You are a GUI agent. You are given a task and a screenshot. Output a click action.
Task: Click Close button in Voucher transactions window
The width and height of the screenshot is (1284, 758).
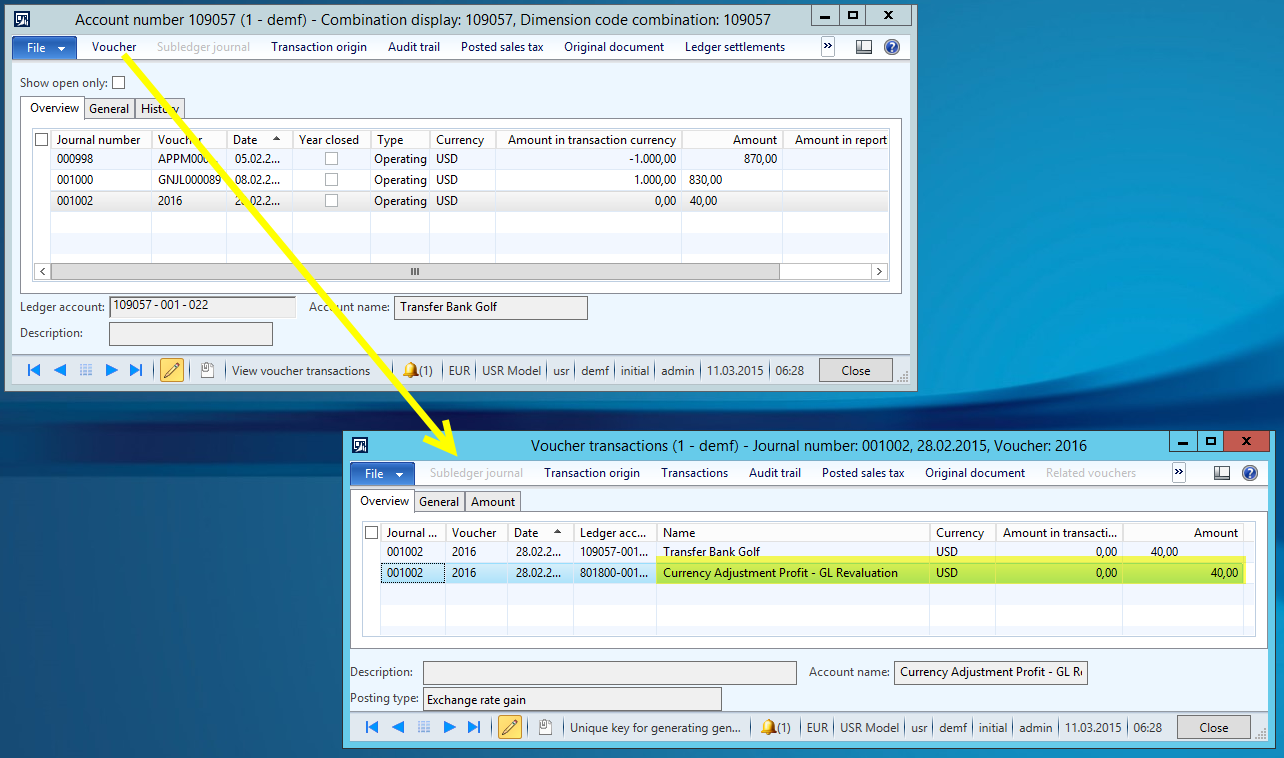click(1213, 727)
